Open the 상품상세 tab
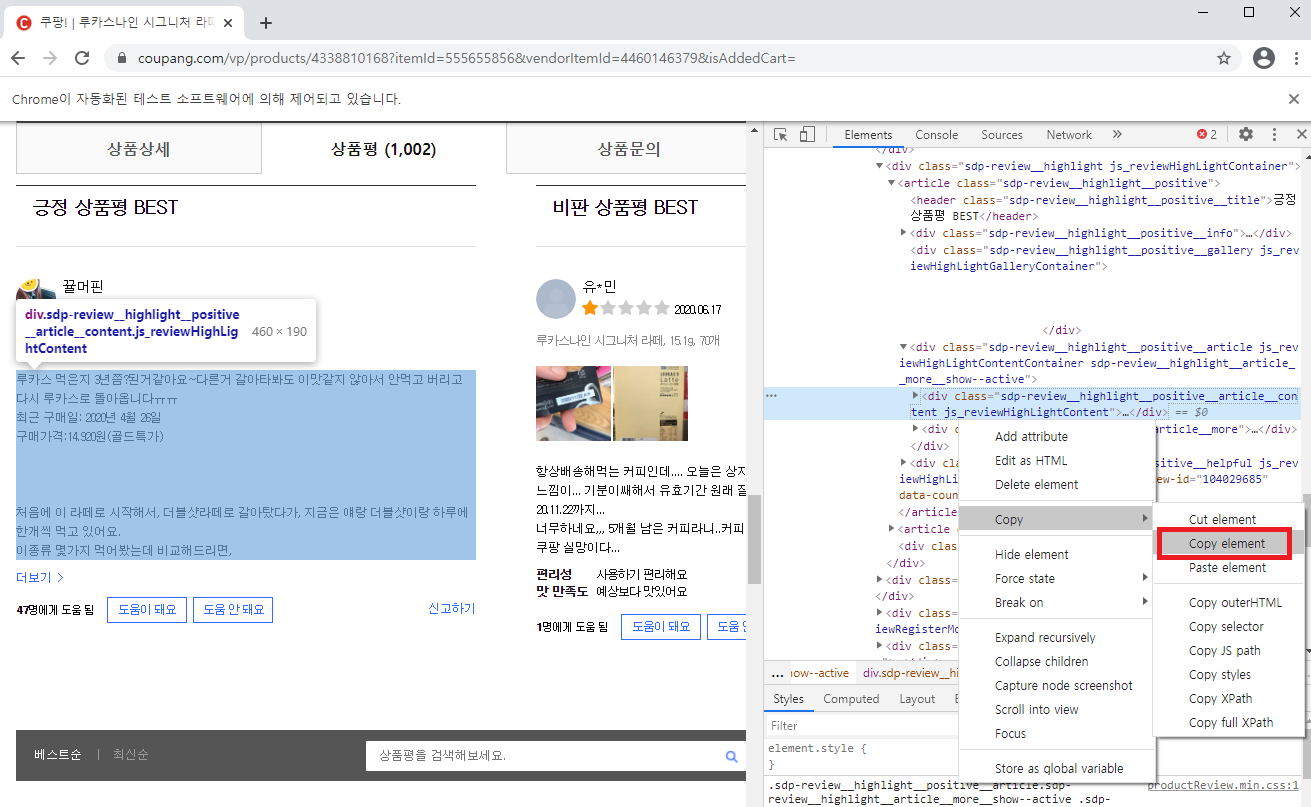Image resolution: width=1311 pixels, height=807 pixels. tap(139, 149)
